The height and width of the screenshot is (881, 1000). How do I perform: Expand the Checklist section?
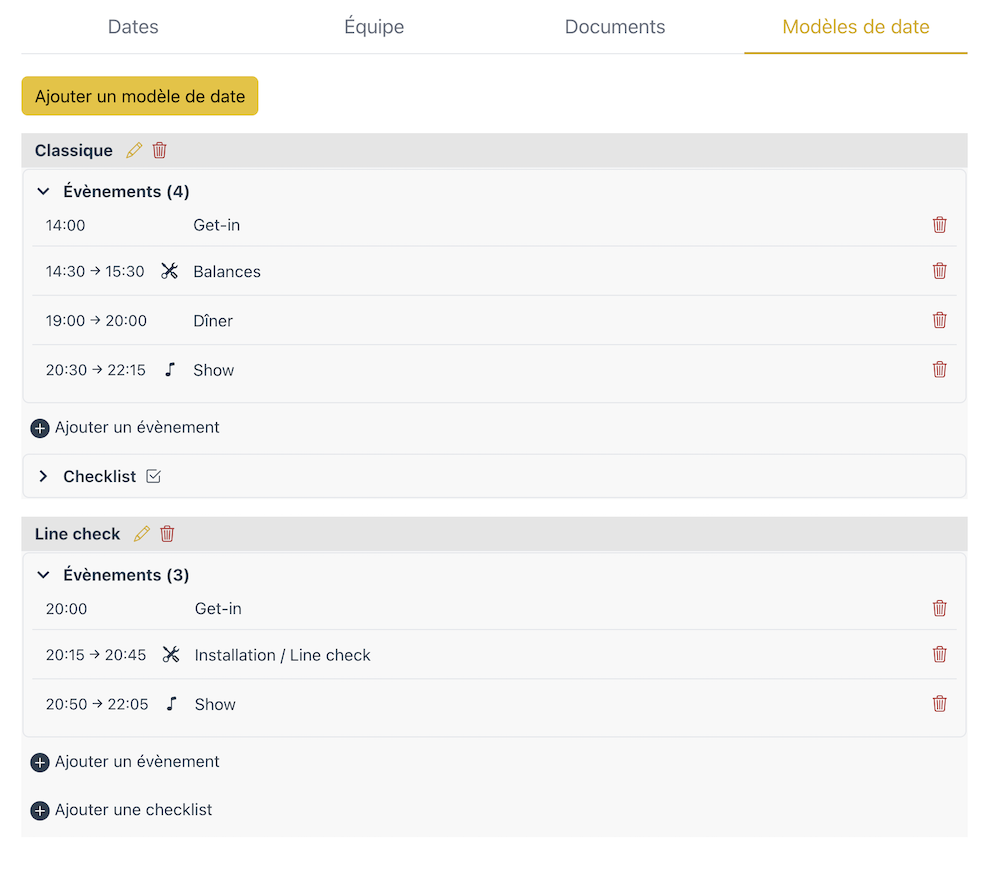[43, 477]
